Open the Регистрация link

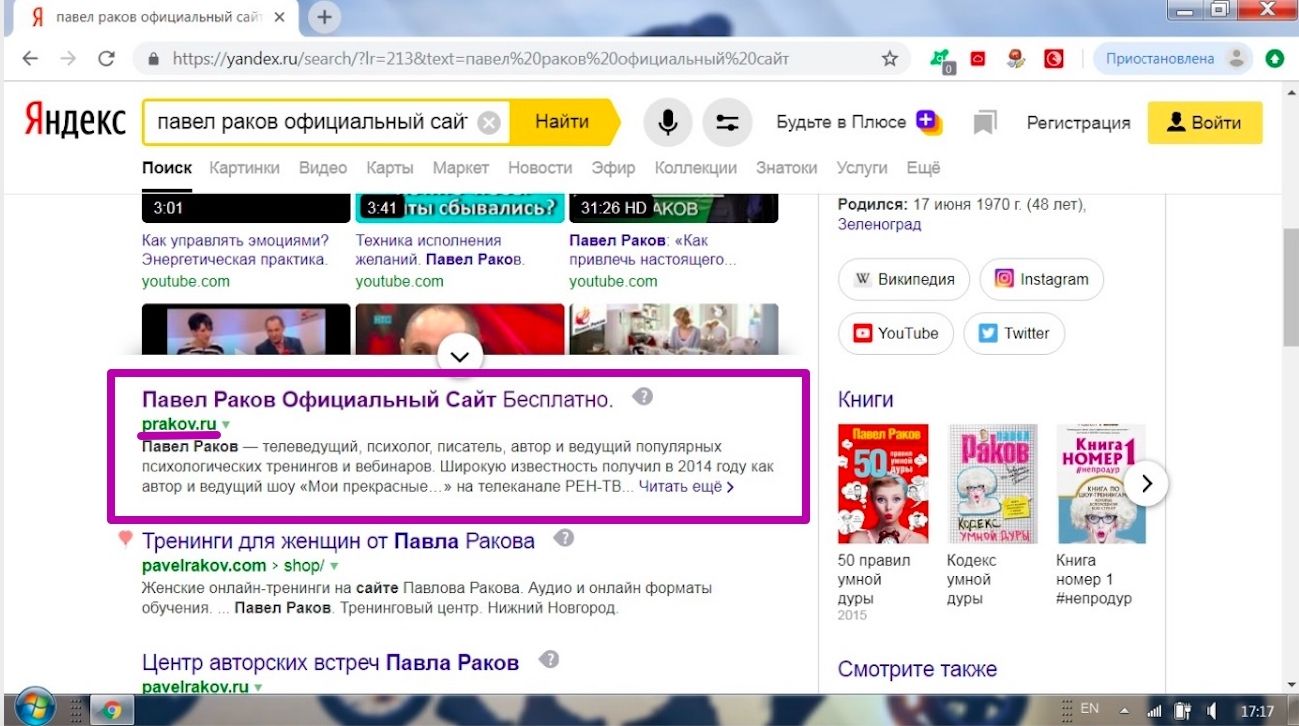pos(1078,123)
